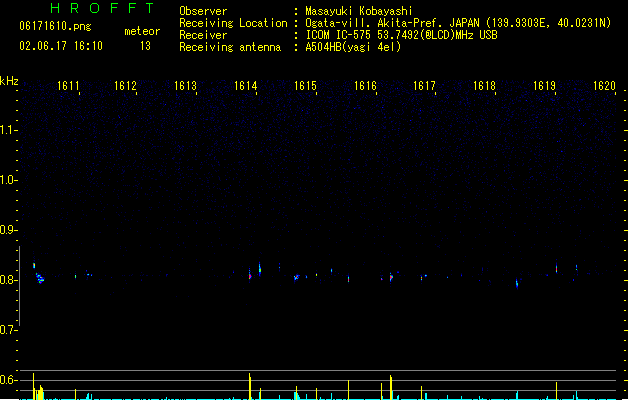This screenshot has width=629, height=400.
Task: Click the Receiving antenna label
Action: click(x=230, y=47)
